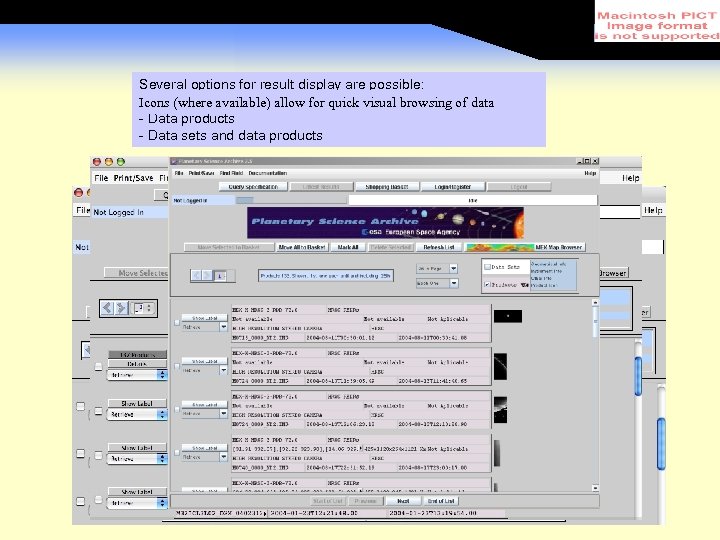The width and height of the screenshot is (720, 540).
Task: Open first product row's black preview thumbnail
Action: pos(508,316)
